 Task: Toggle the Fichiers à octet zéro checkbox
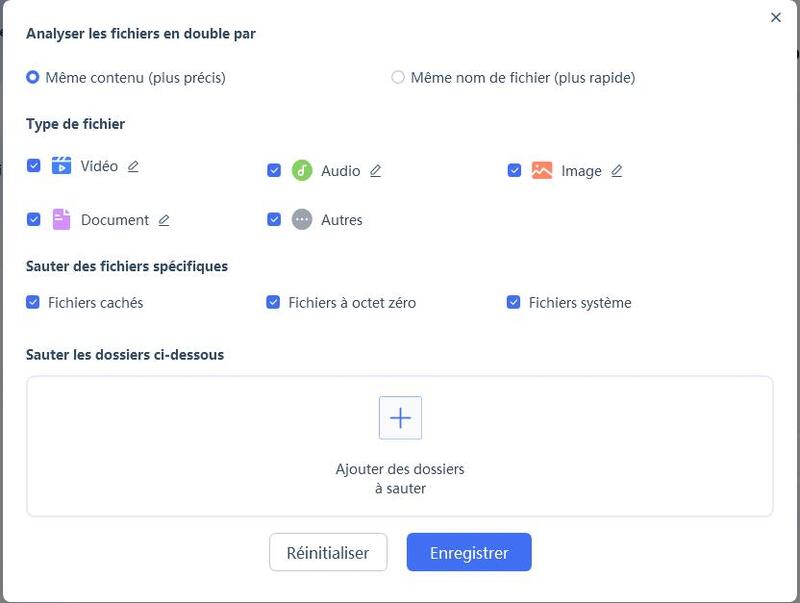273,302
